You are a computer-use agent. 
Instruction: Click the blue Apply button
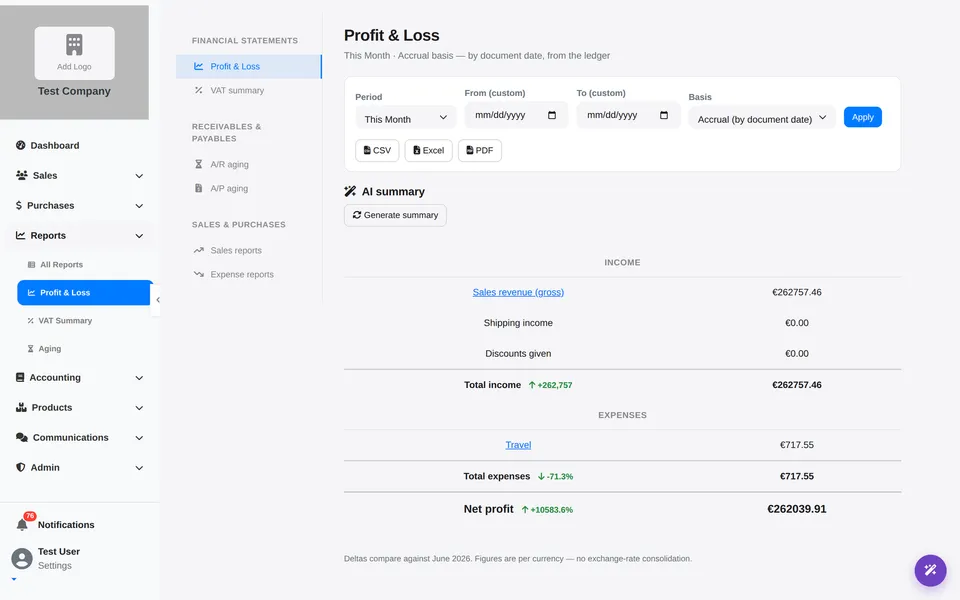click(863, 117)
